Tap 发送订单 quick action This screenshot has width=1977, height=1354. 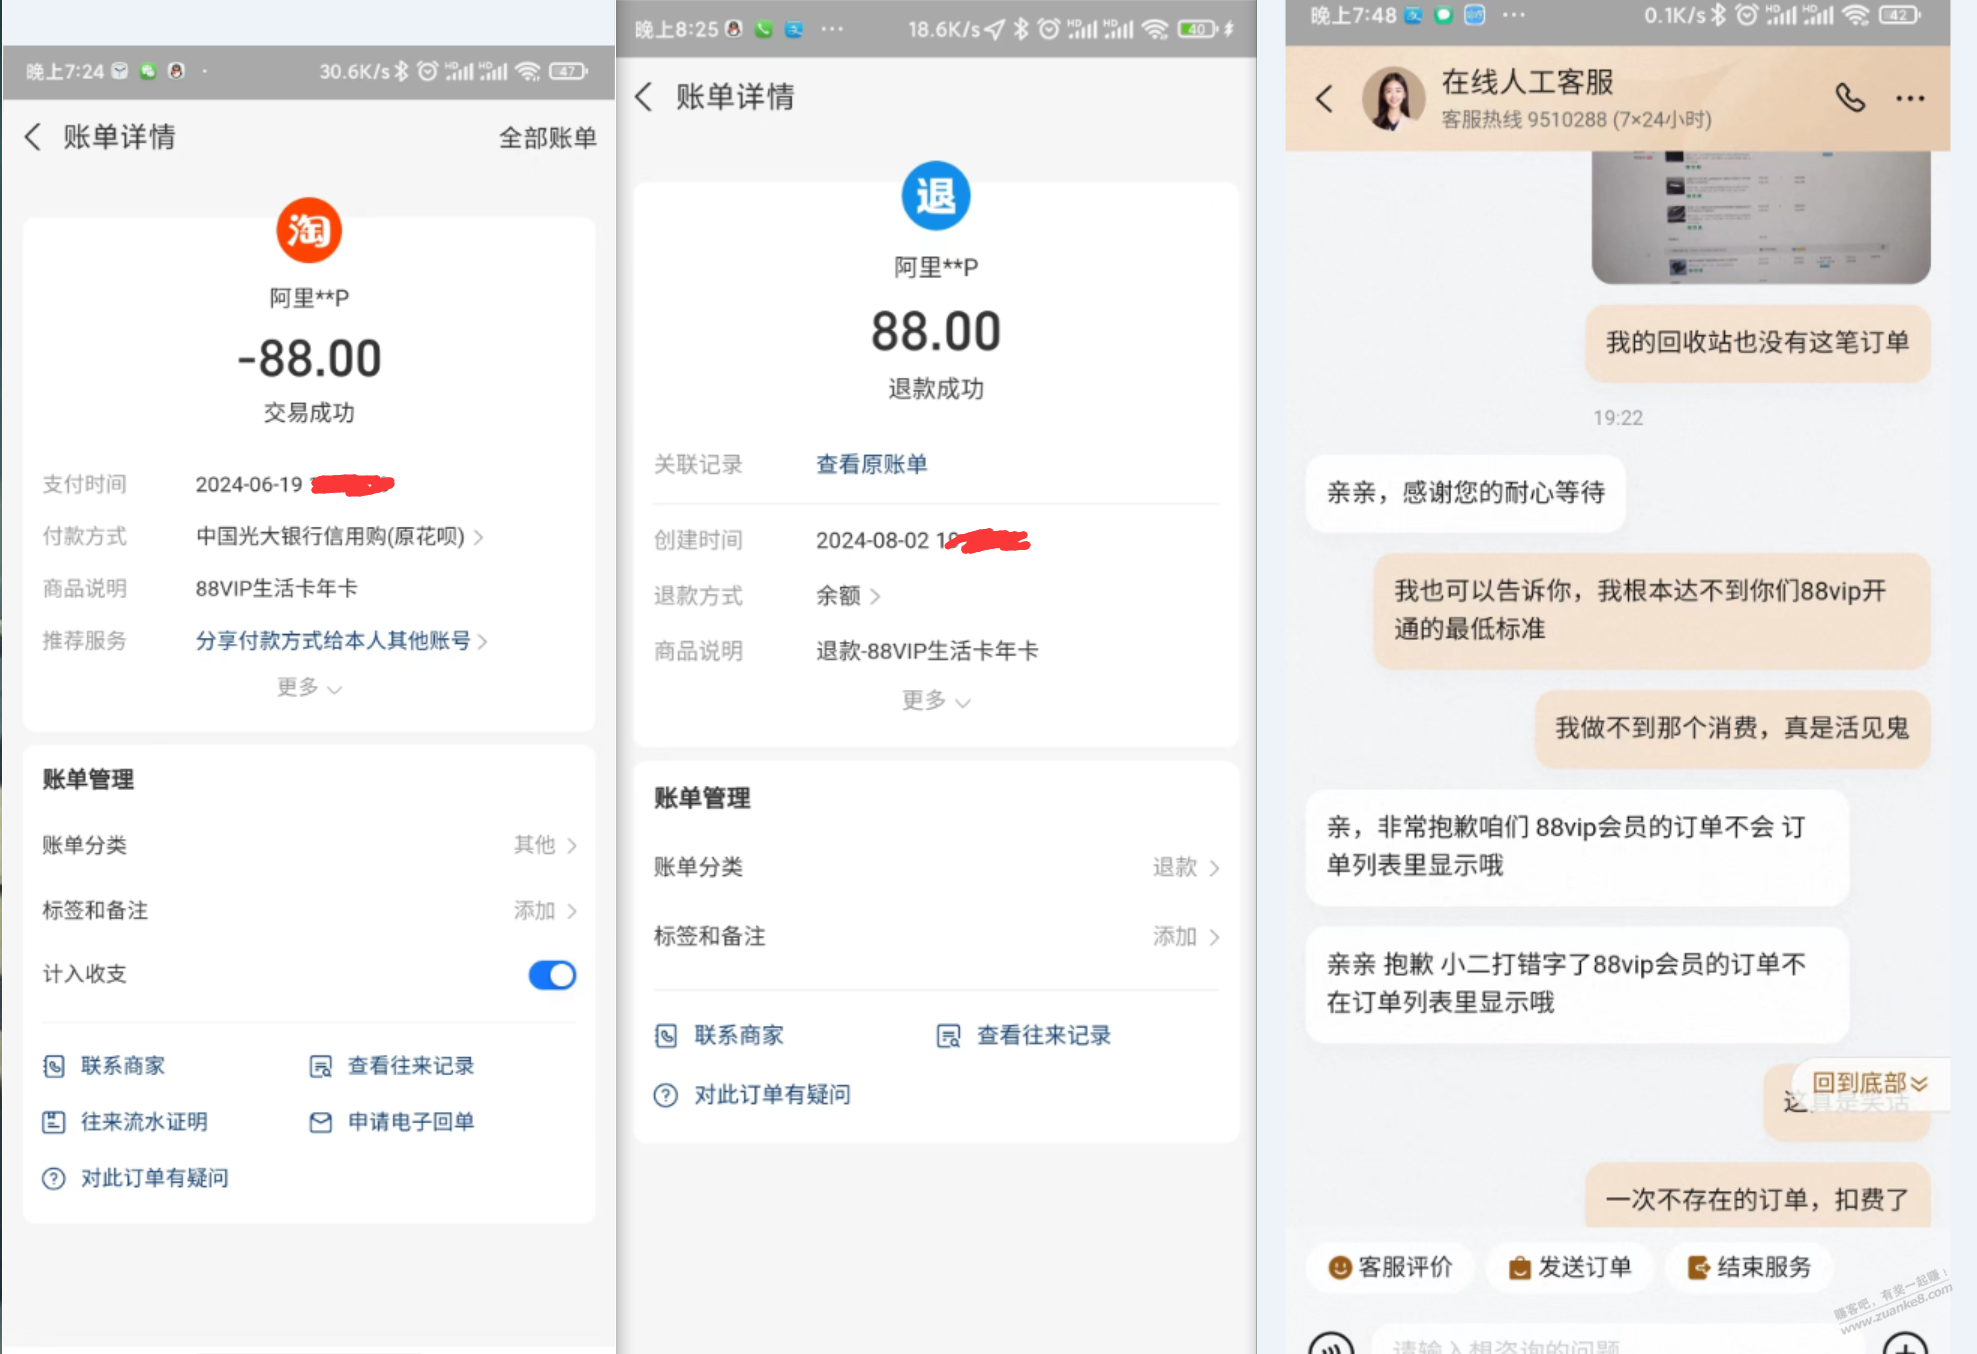[1570, 1267]
